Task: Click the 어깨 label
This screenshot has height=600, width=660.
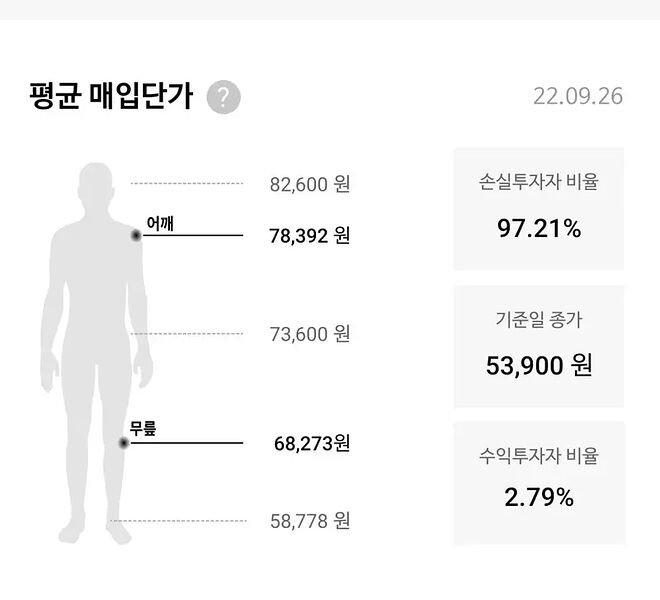Action: pyautogui.click(x=160, y=223)
